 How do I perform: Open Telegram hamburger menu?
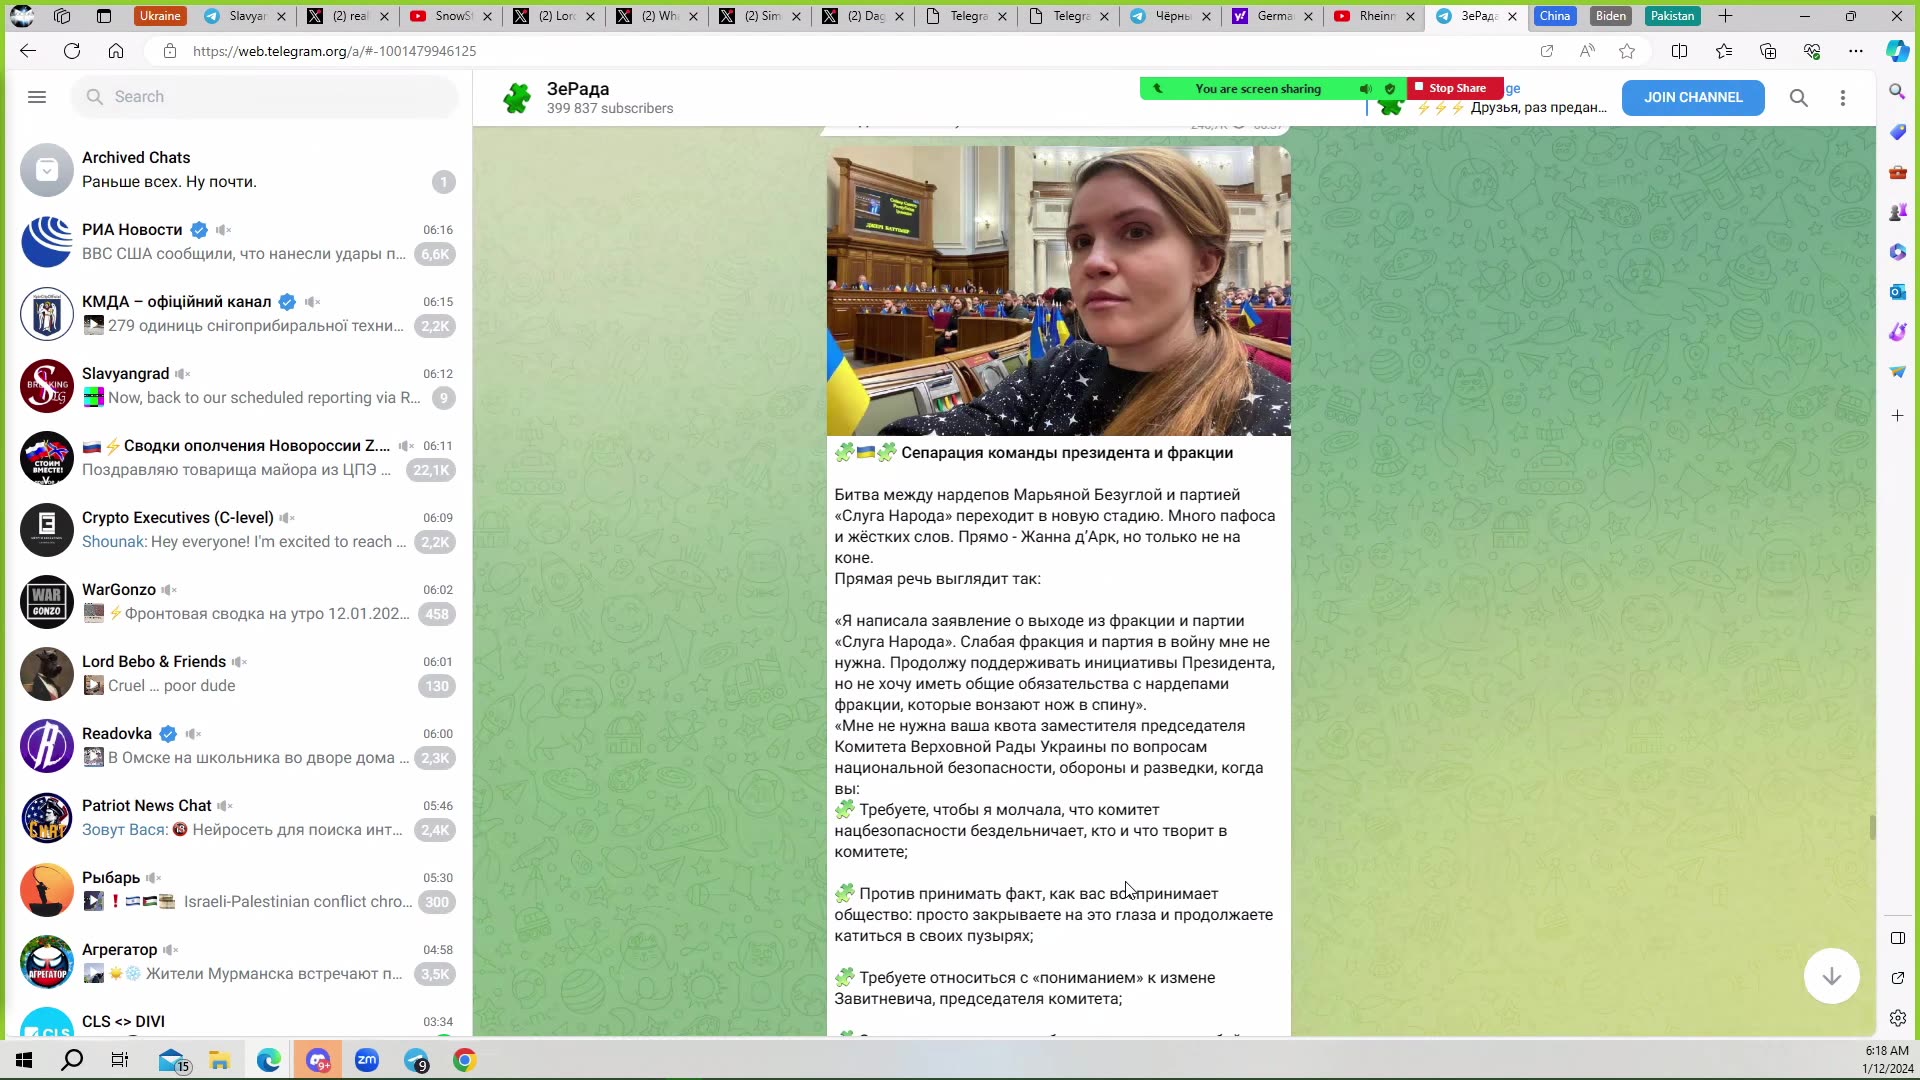tap(37, 97)
